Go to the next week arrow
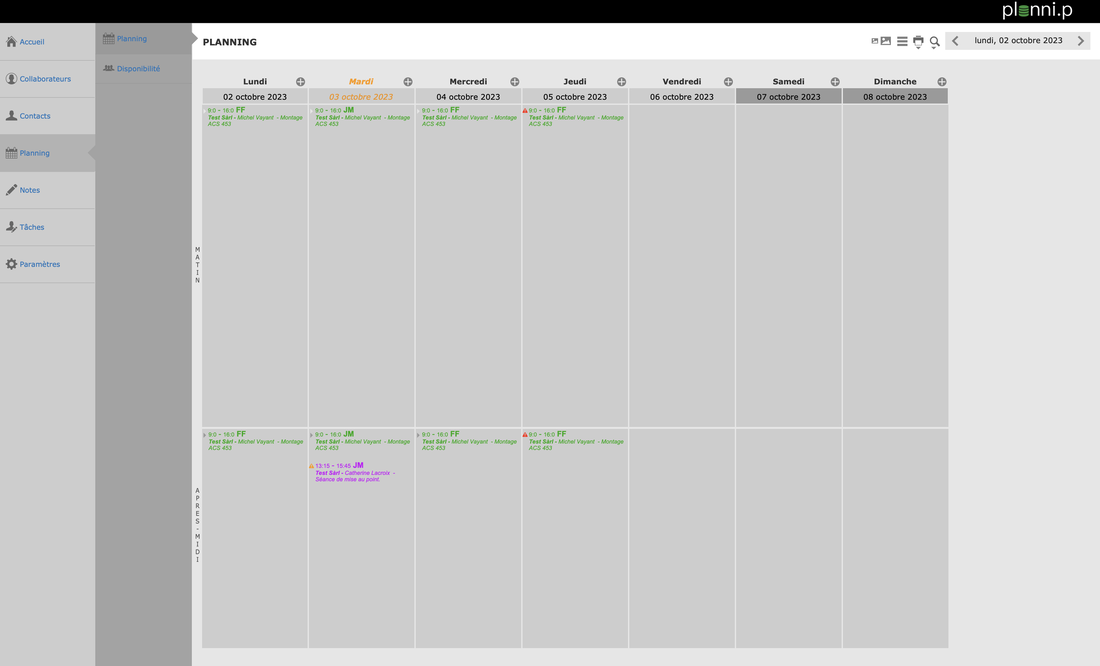 (1080, 41)
